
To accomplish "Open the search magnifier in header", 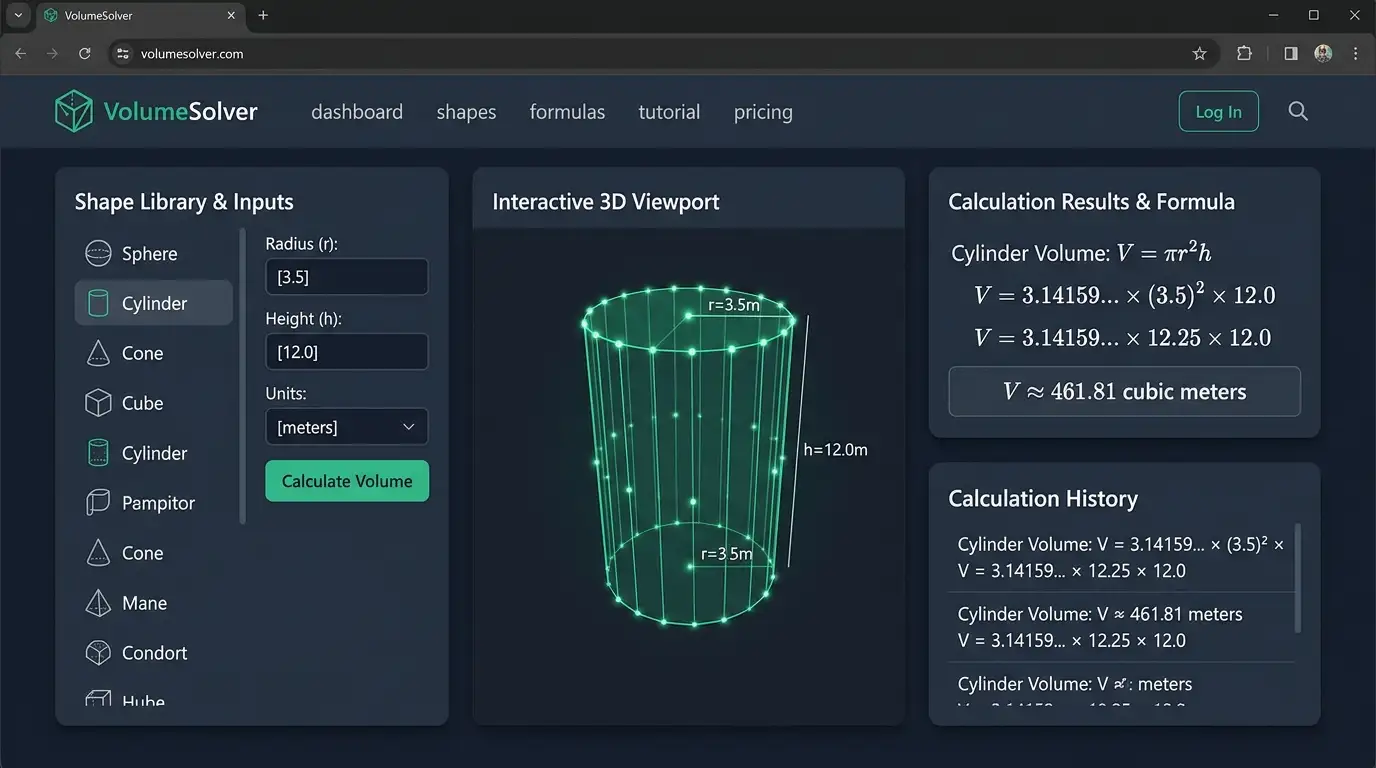I will pos(1298,111).
